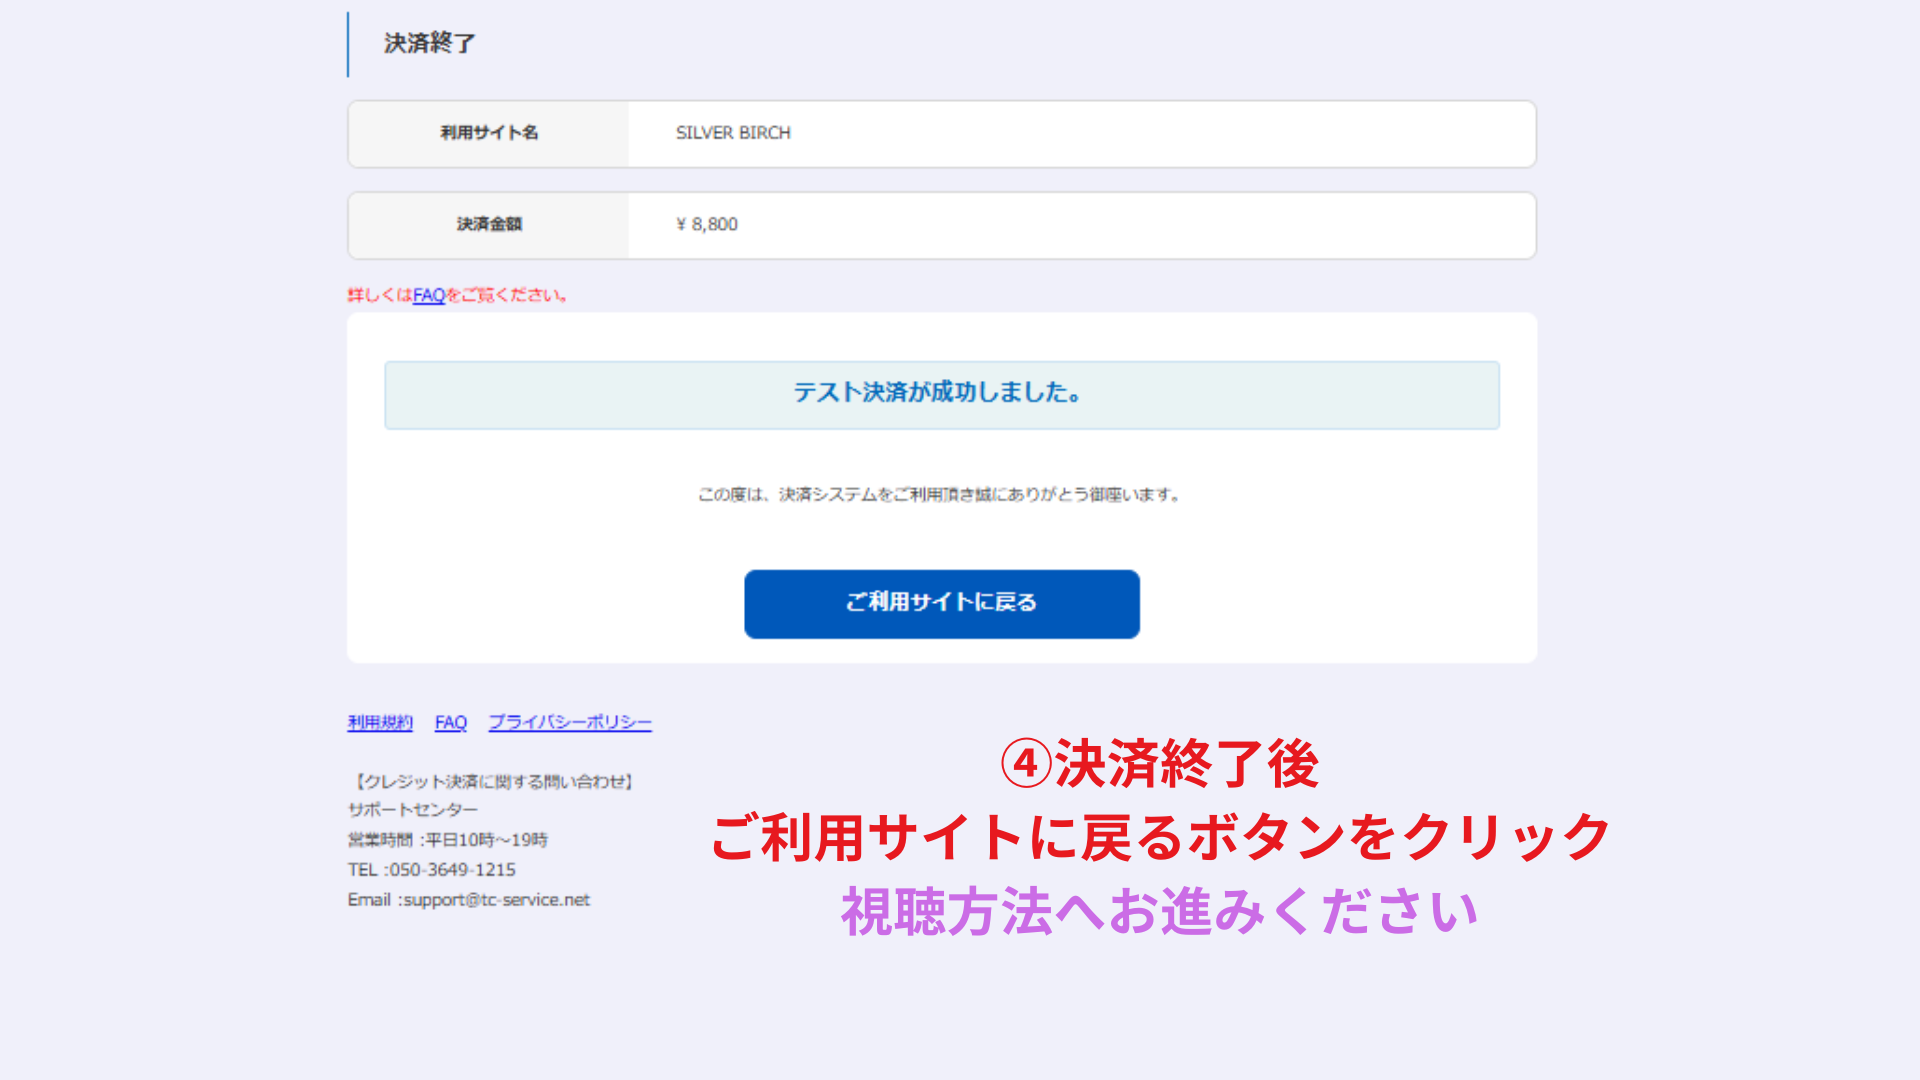
Task: Click the thank-you message under banner
Action: point(940,495)
